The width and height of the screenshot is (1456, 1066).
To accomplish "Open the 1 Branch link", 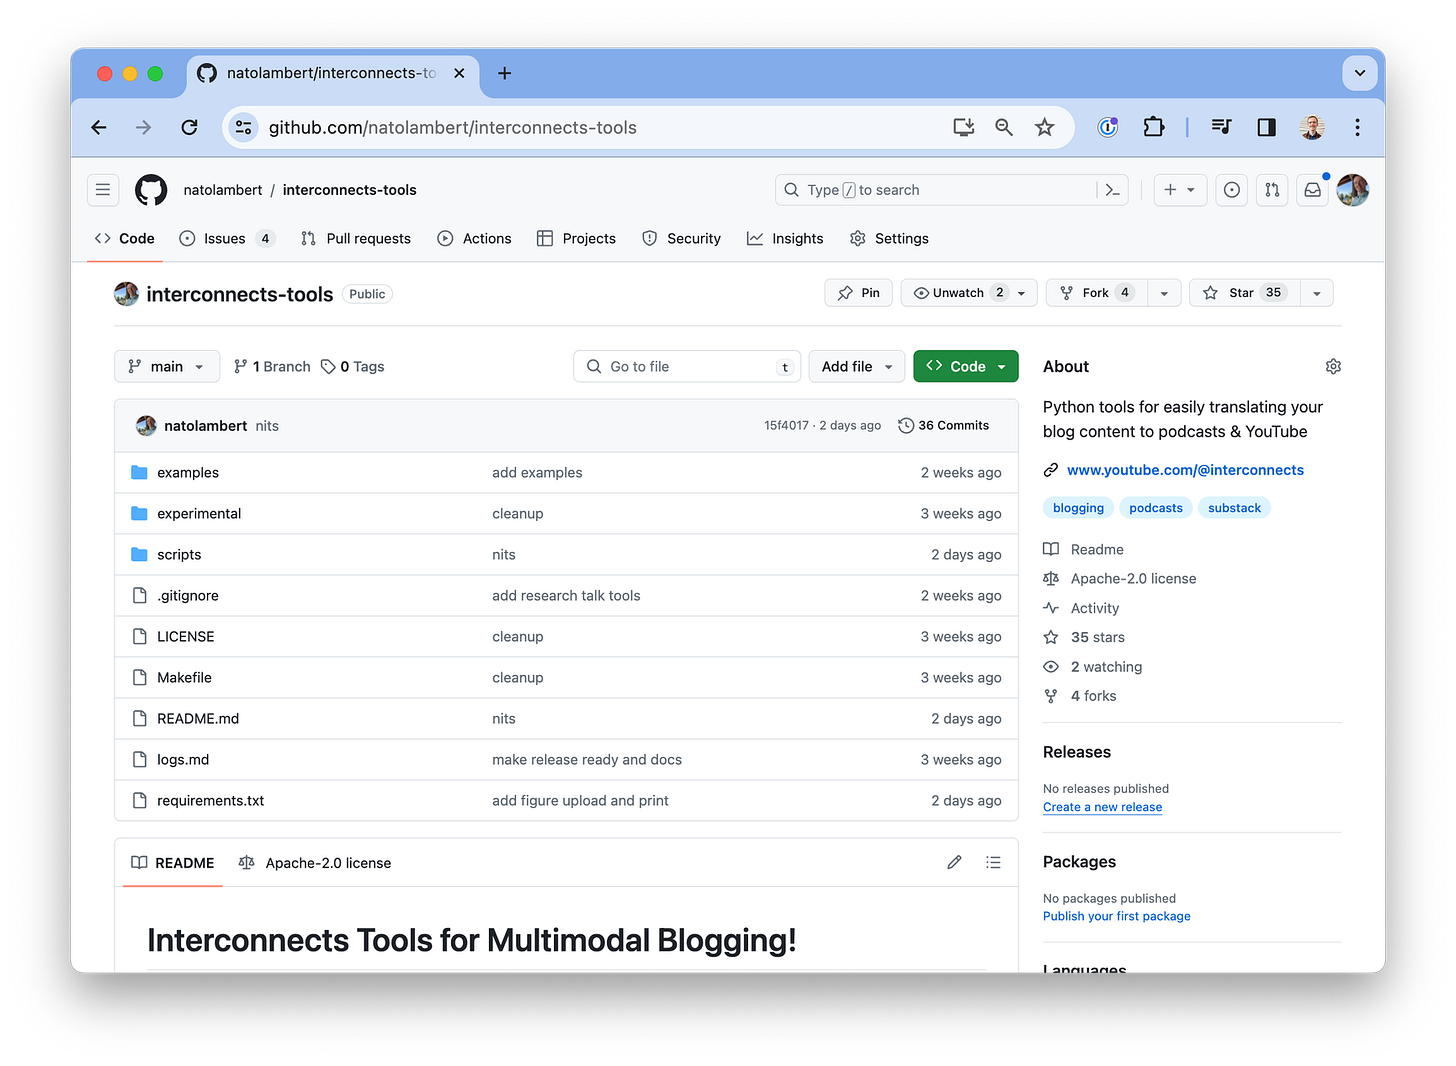I will [272, 367].
